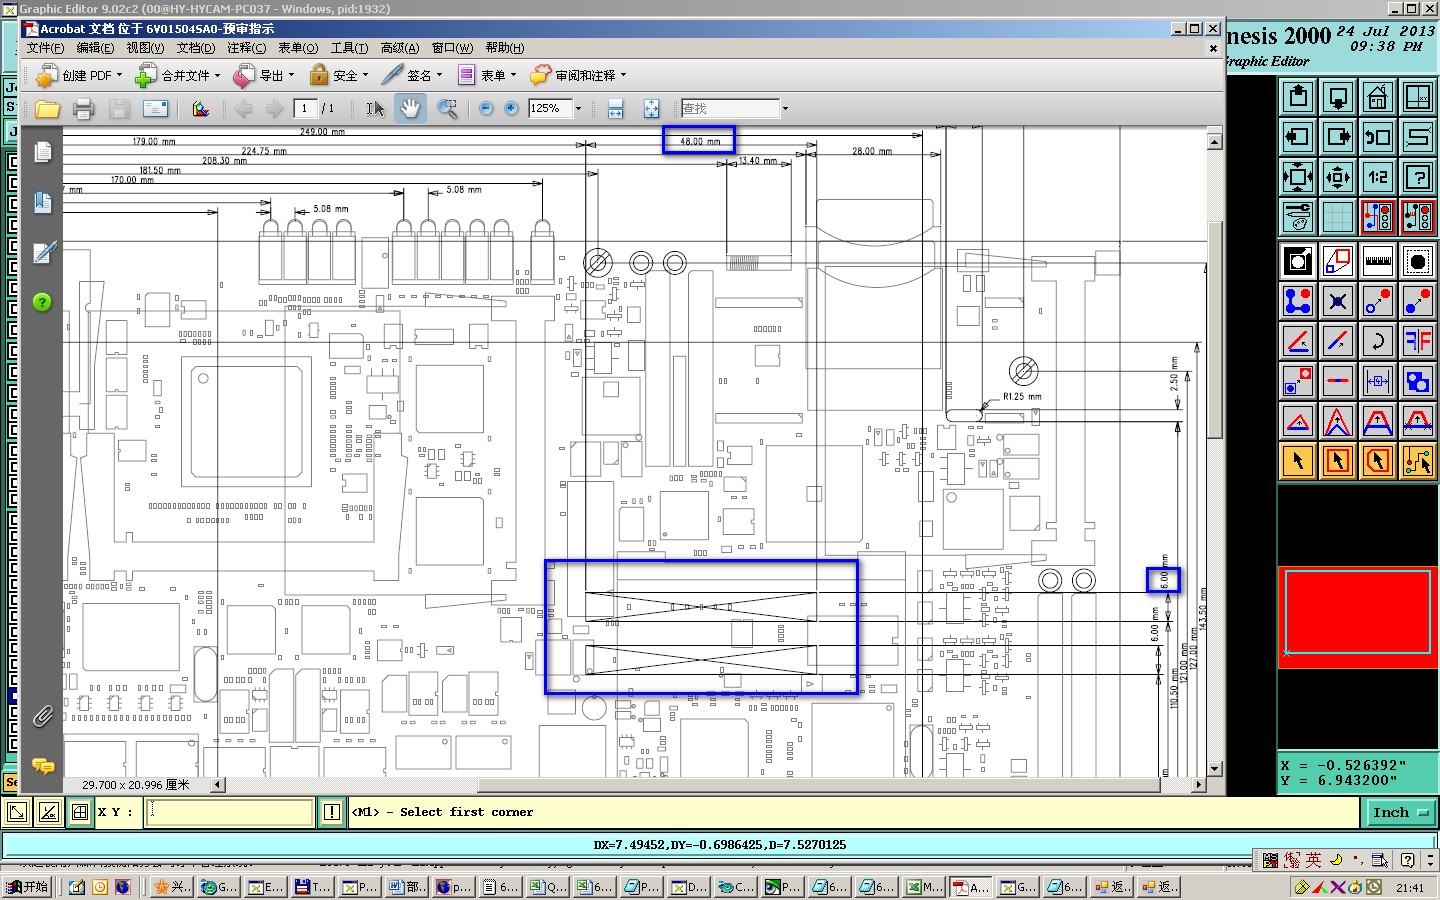Activate the Acrobat text select cursor tool
Screen dimensions: 1440x900
(375, 108)
